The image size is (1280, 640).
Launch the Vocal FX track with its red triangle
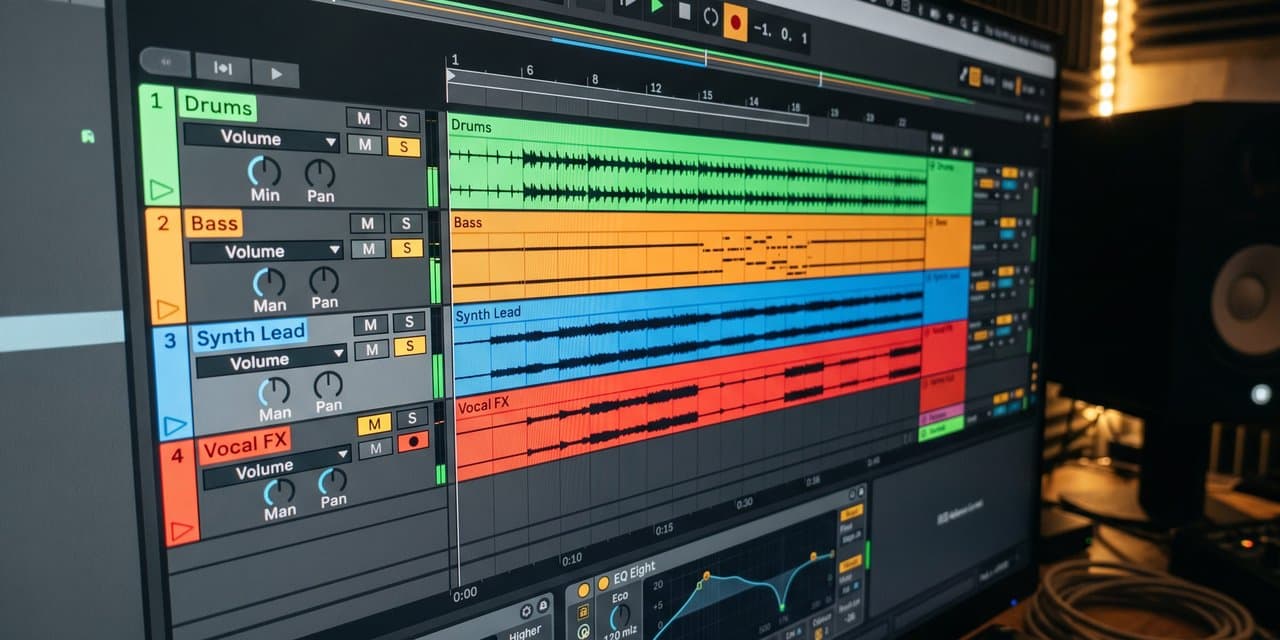(181, 531)
